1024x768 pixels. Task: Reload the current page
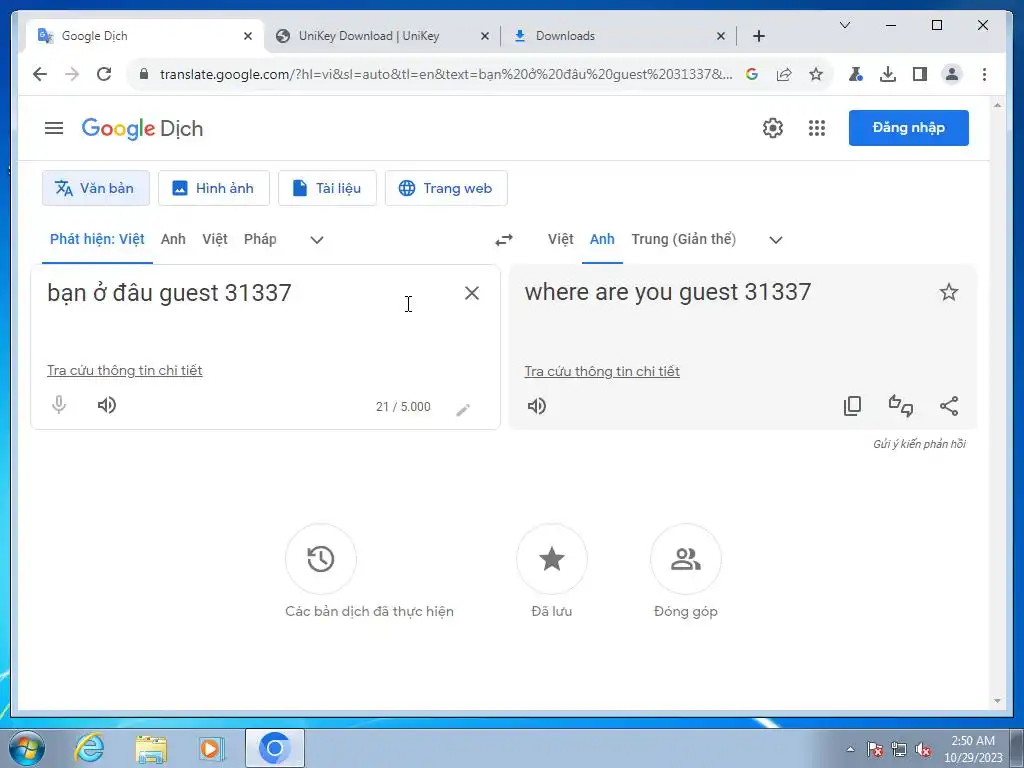[x=104, y=74]
